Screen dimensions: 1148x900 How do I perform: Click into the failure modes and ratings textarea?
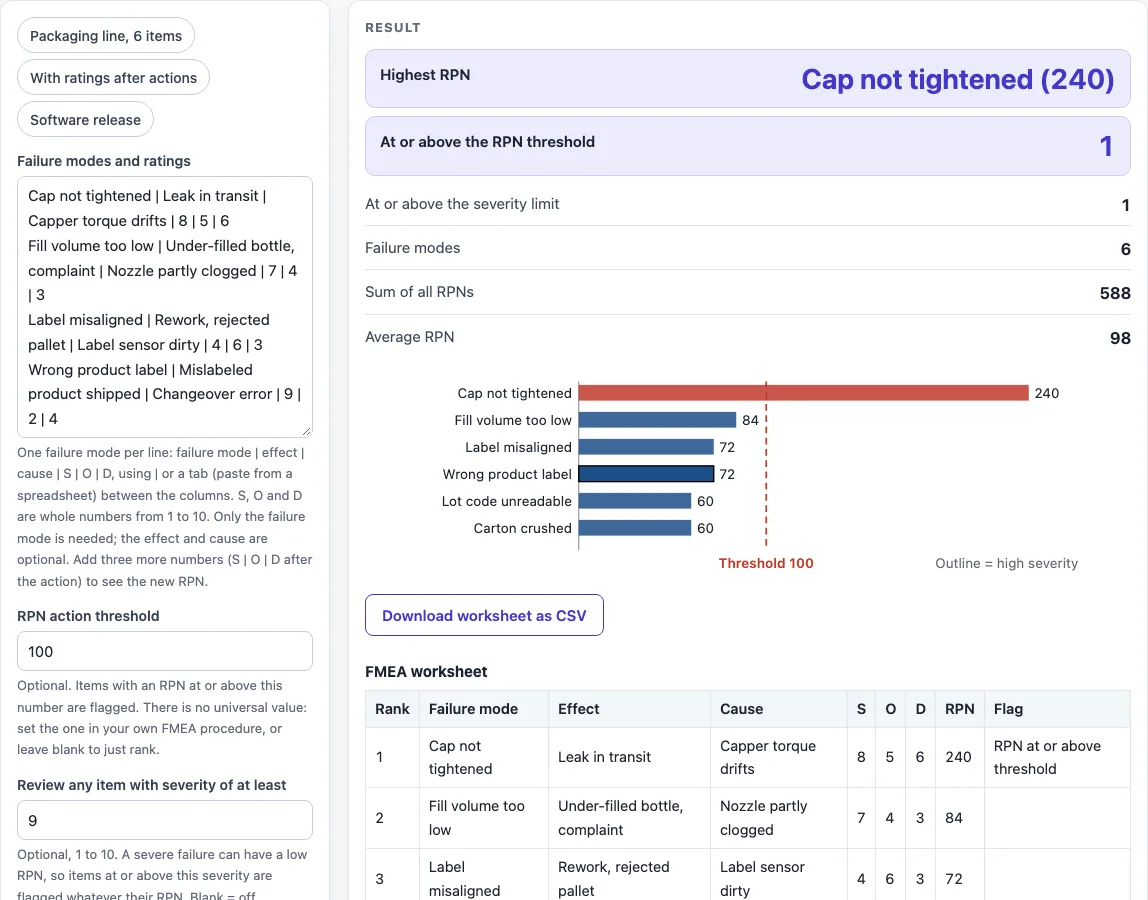[165, 307]
